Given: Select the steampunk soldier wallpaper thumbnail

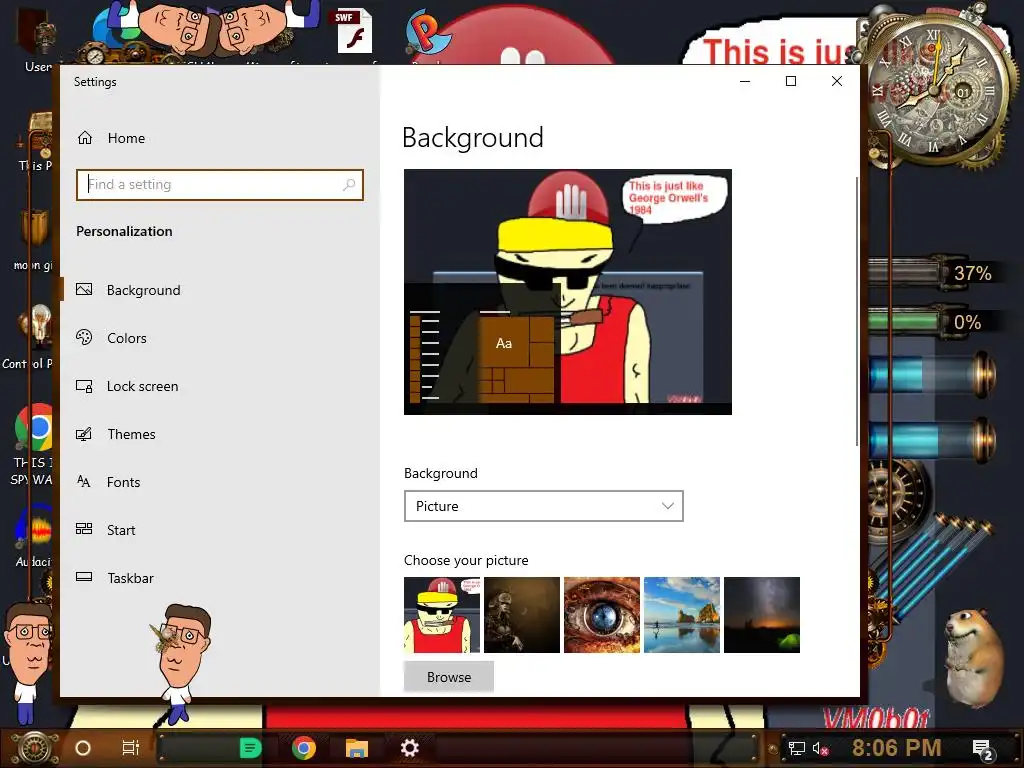Looking at the screenshot, I should (522, 615).
